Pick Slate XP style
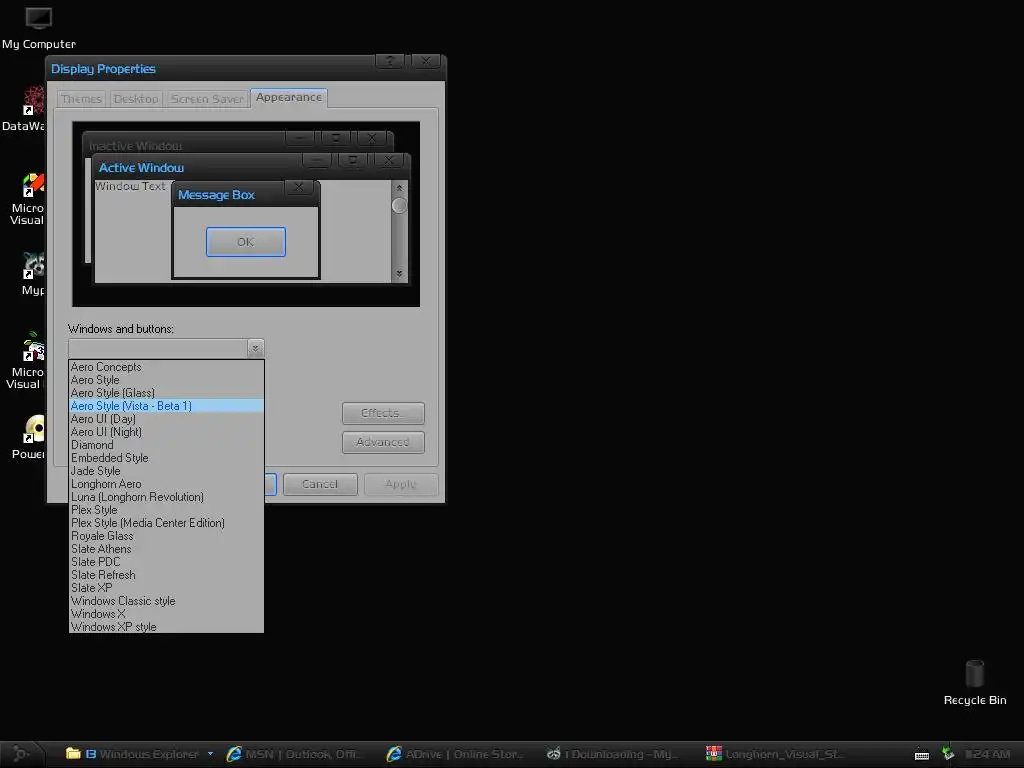 [167, 588]
